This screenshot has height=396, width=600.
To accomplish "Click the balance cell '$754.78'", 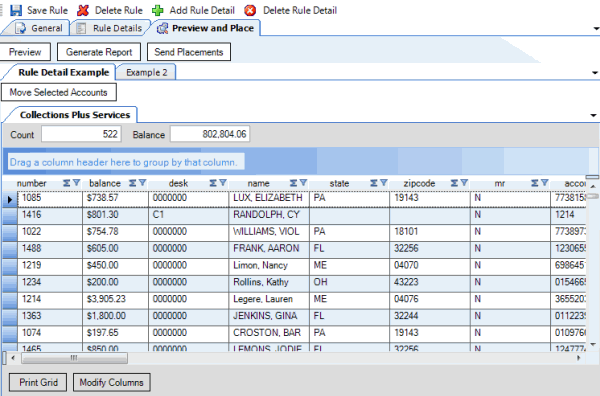I will [x=115, y=232].
